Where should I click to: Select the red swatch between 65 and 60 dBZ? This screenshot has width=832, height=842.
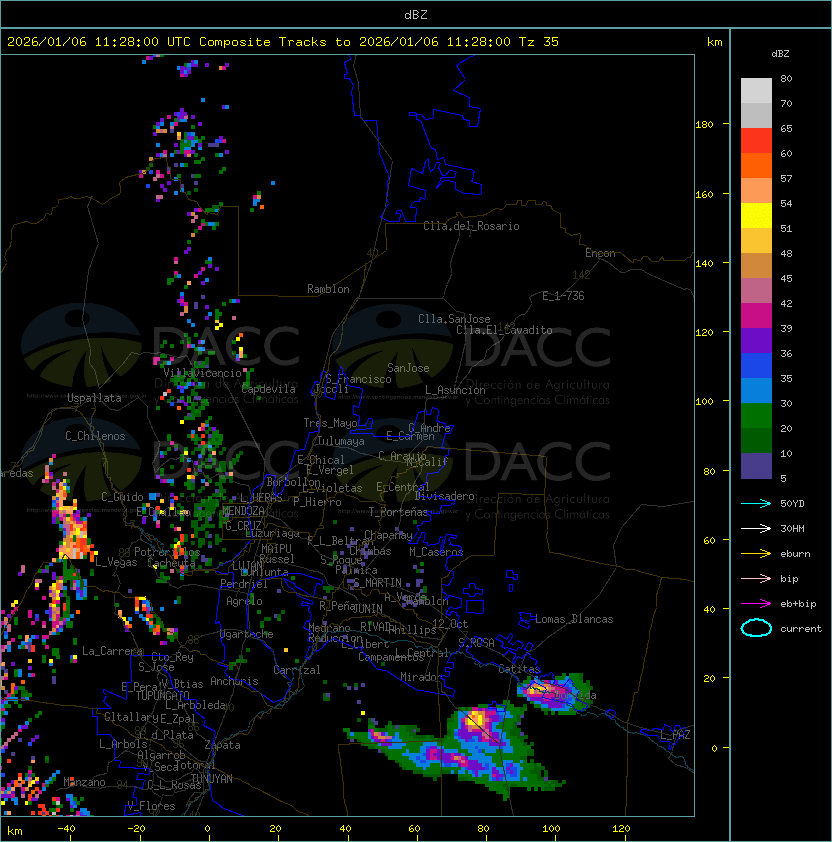[756, 141]
